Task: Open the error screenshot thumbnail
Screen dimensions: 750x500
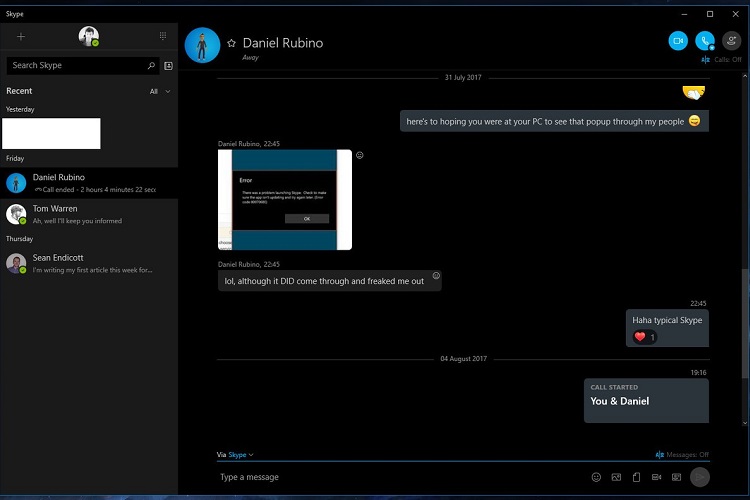Action: [x=285, y=200]
